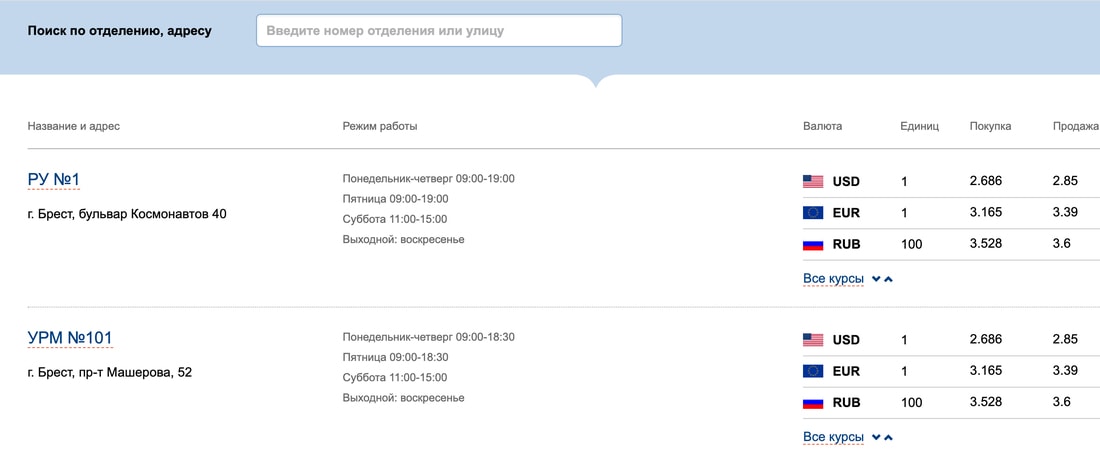This screenshot has width=1100, height=465.
Task: Click the "Валюта" column header
Action: 822,126
